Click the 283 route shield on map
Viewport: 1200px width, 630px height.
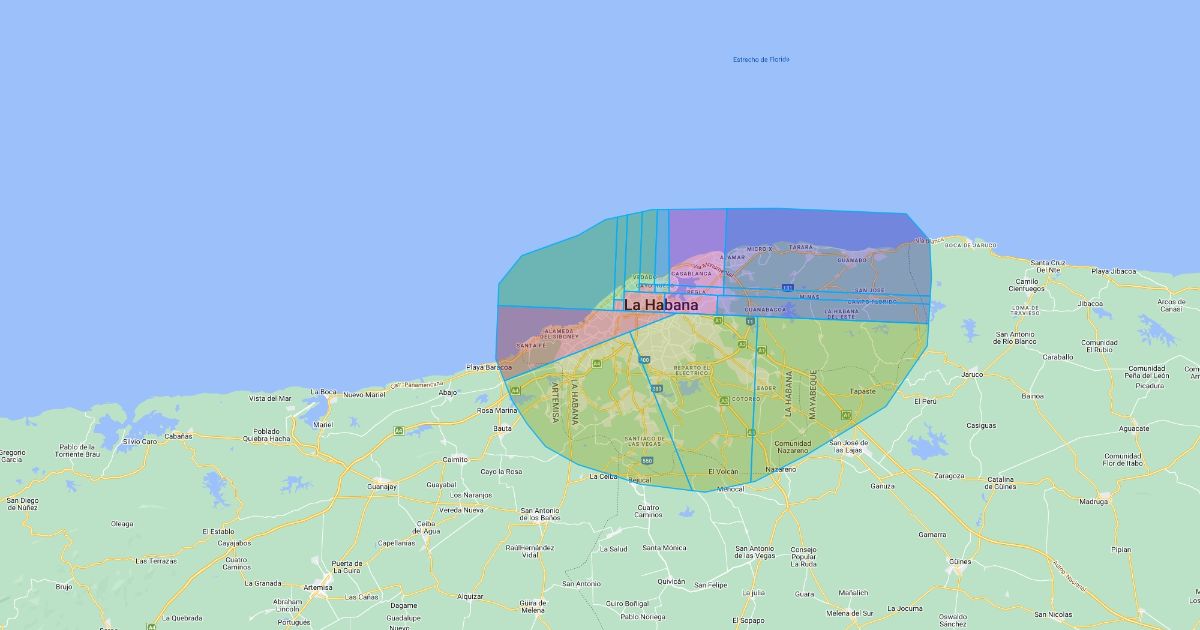tap(657, 388)
